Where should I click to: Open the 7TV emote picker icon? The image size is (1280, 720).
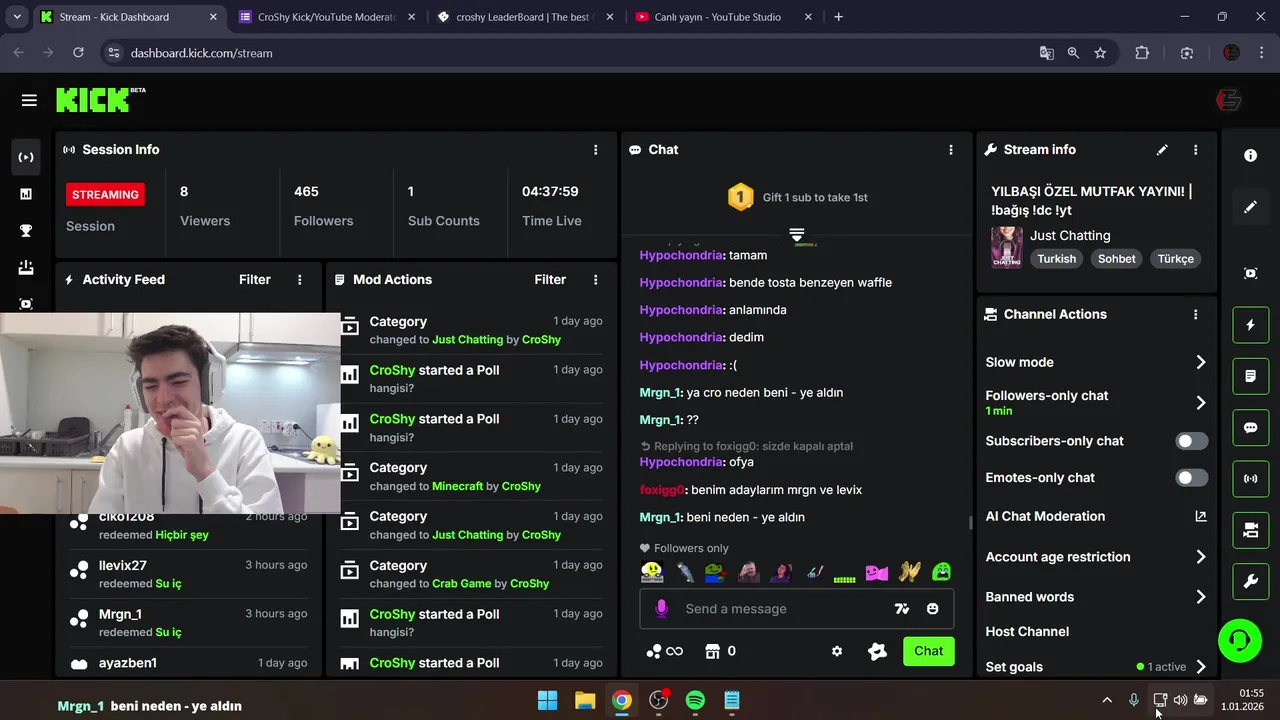click(902, 609)
